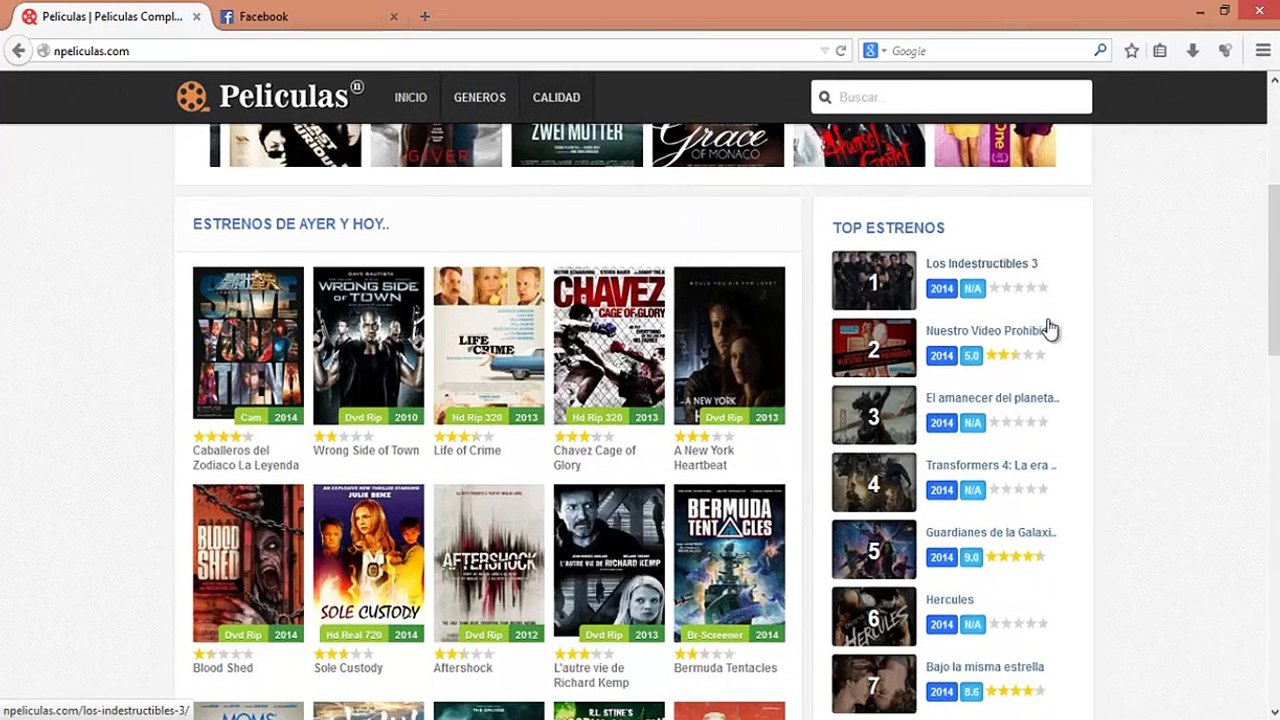Click the search magnifier icon in Buscar box
1280x720 pixels.
point(825,97)
